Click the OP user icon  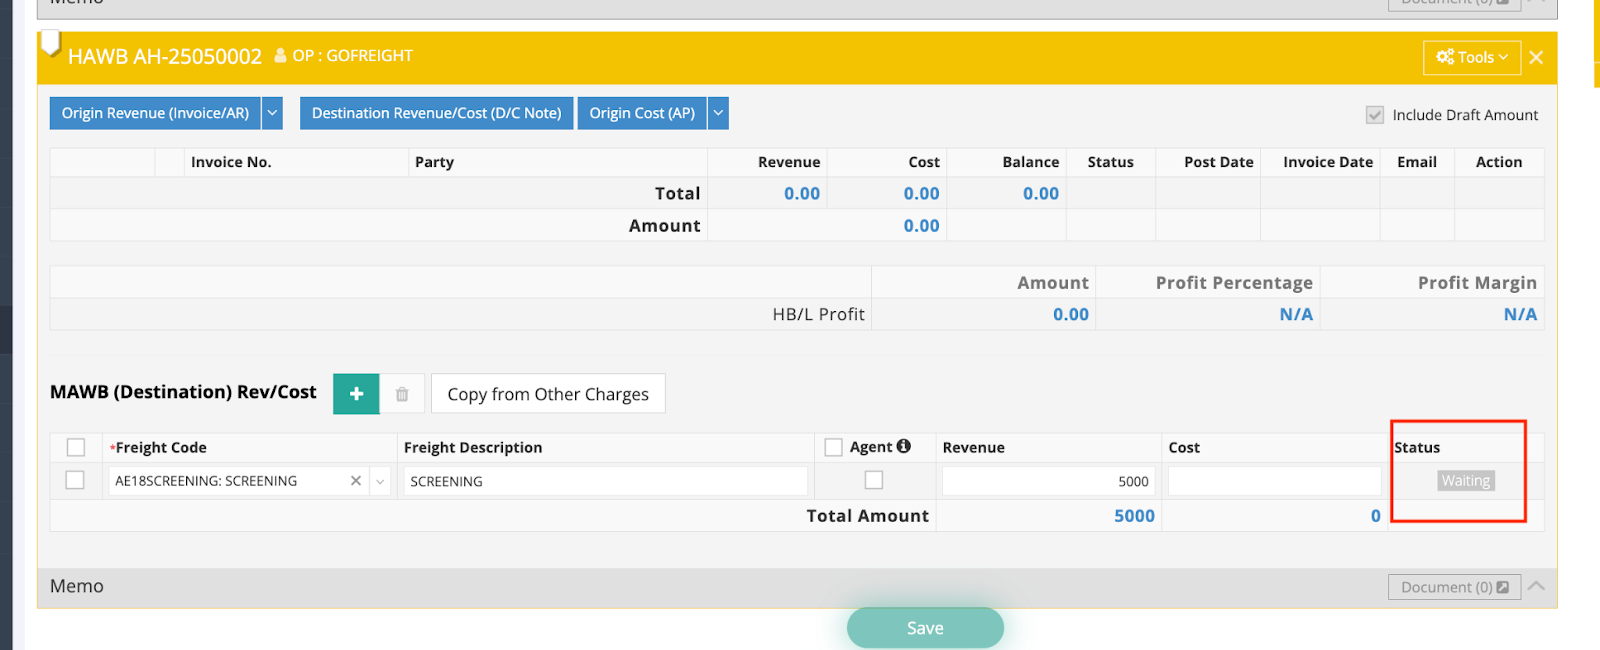(x=280, y=56)
